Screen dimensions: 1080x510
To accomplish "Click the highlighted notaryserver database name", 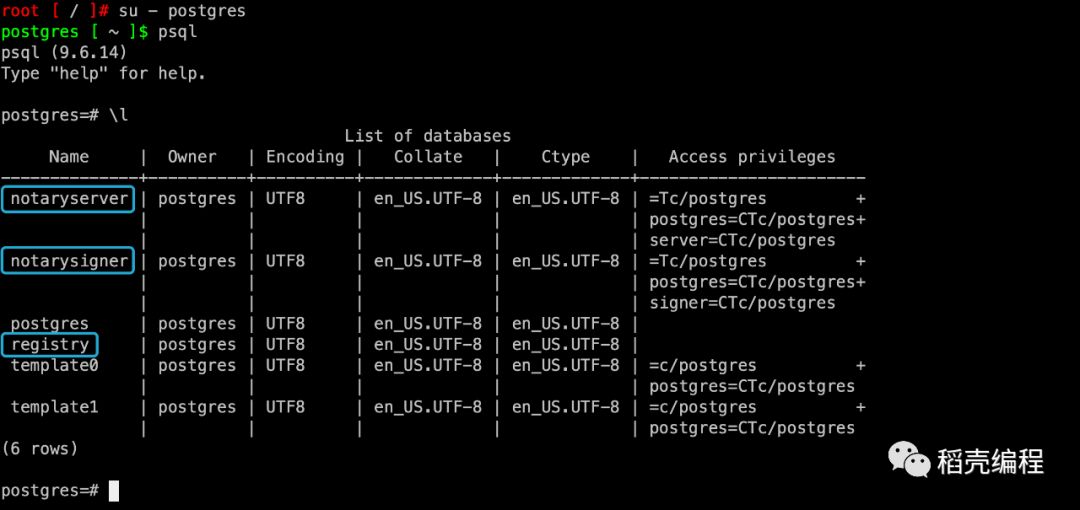I will [68, 199].
